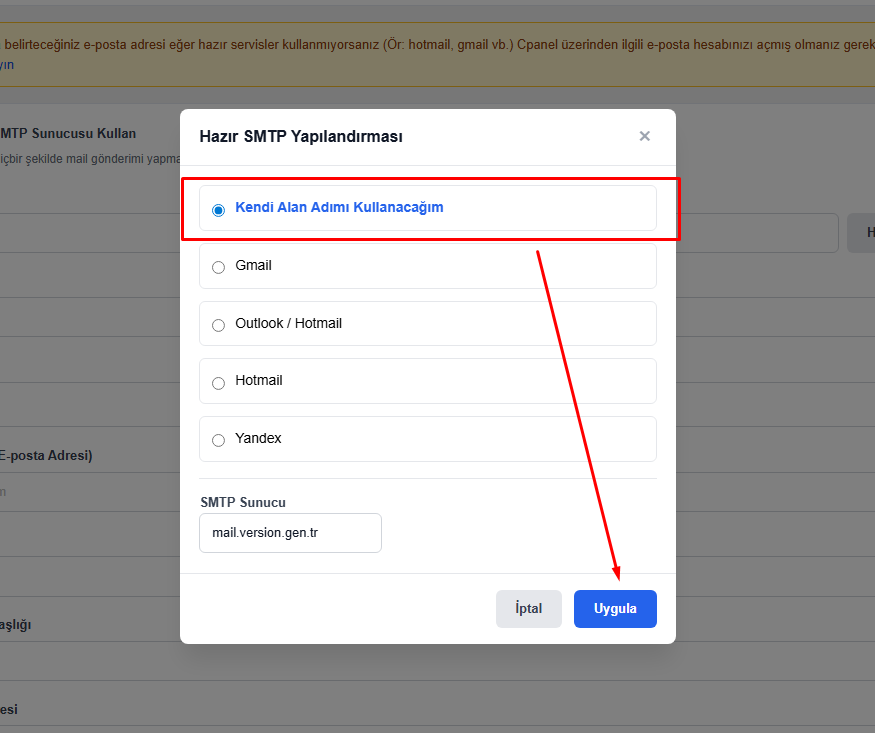This screenshot has width=875, height=733.
Task: Click the Yandex label text
Action: [258, 439]
